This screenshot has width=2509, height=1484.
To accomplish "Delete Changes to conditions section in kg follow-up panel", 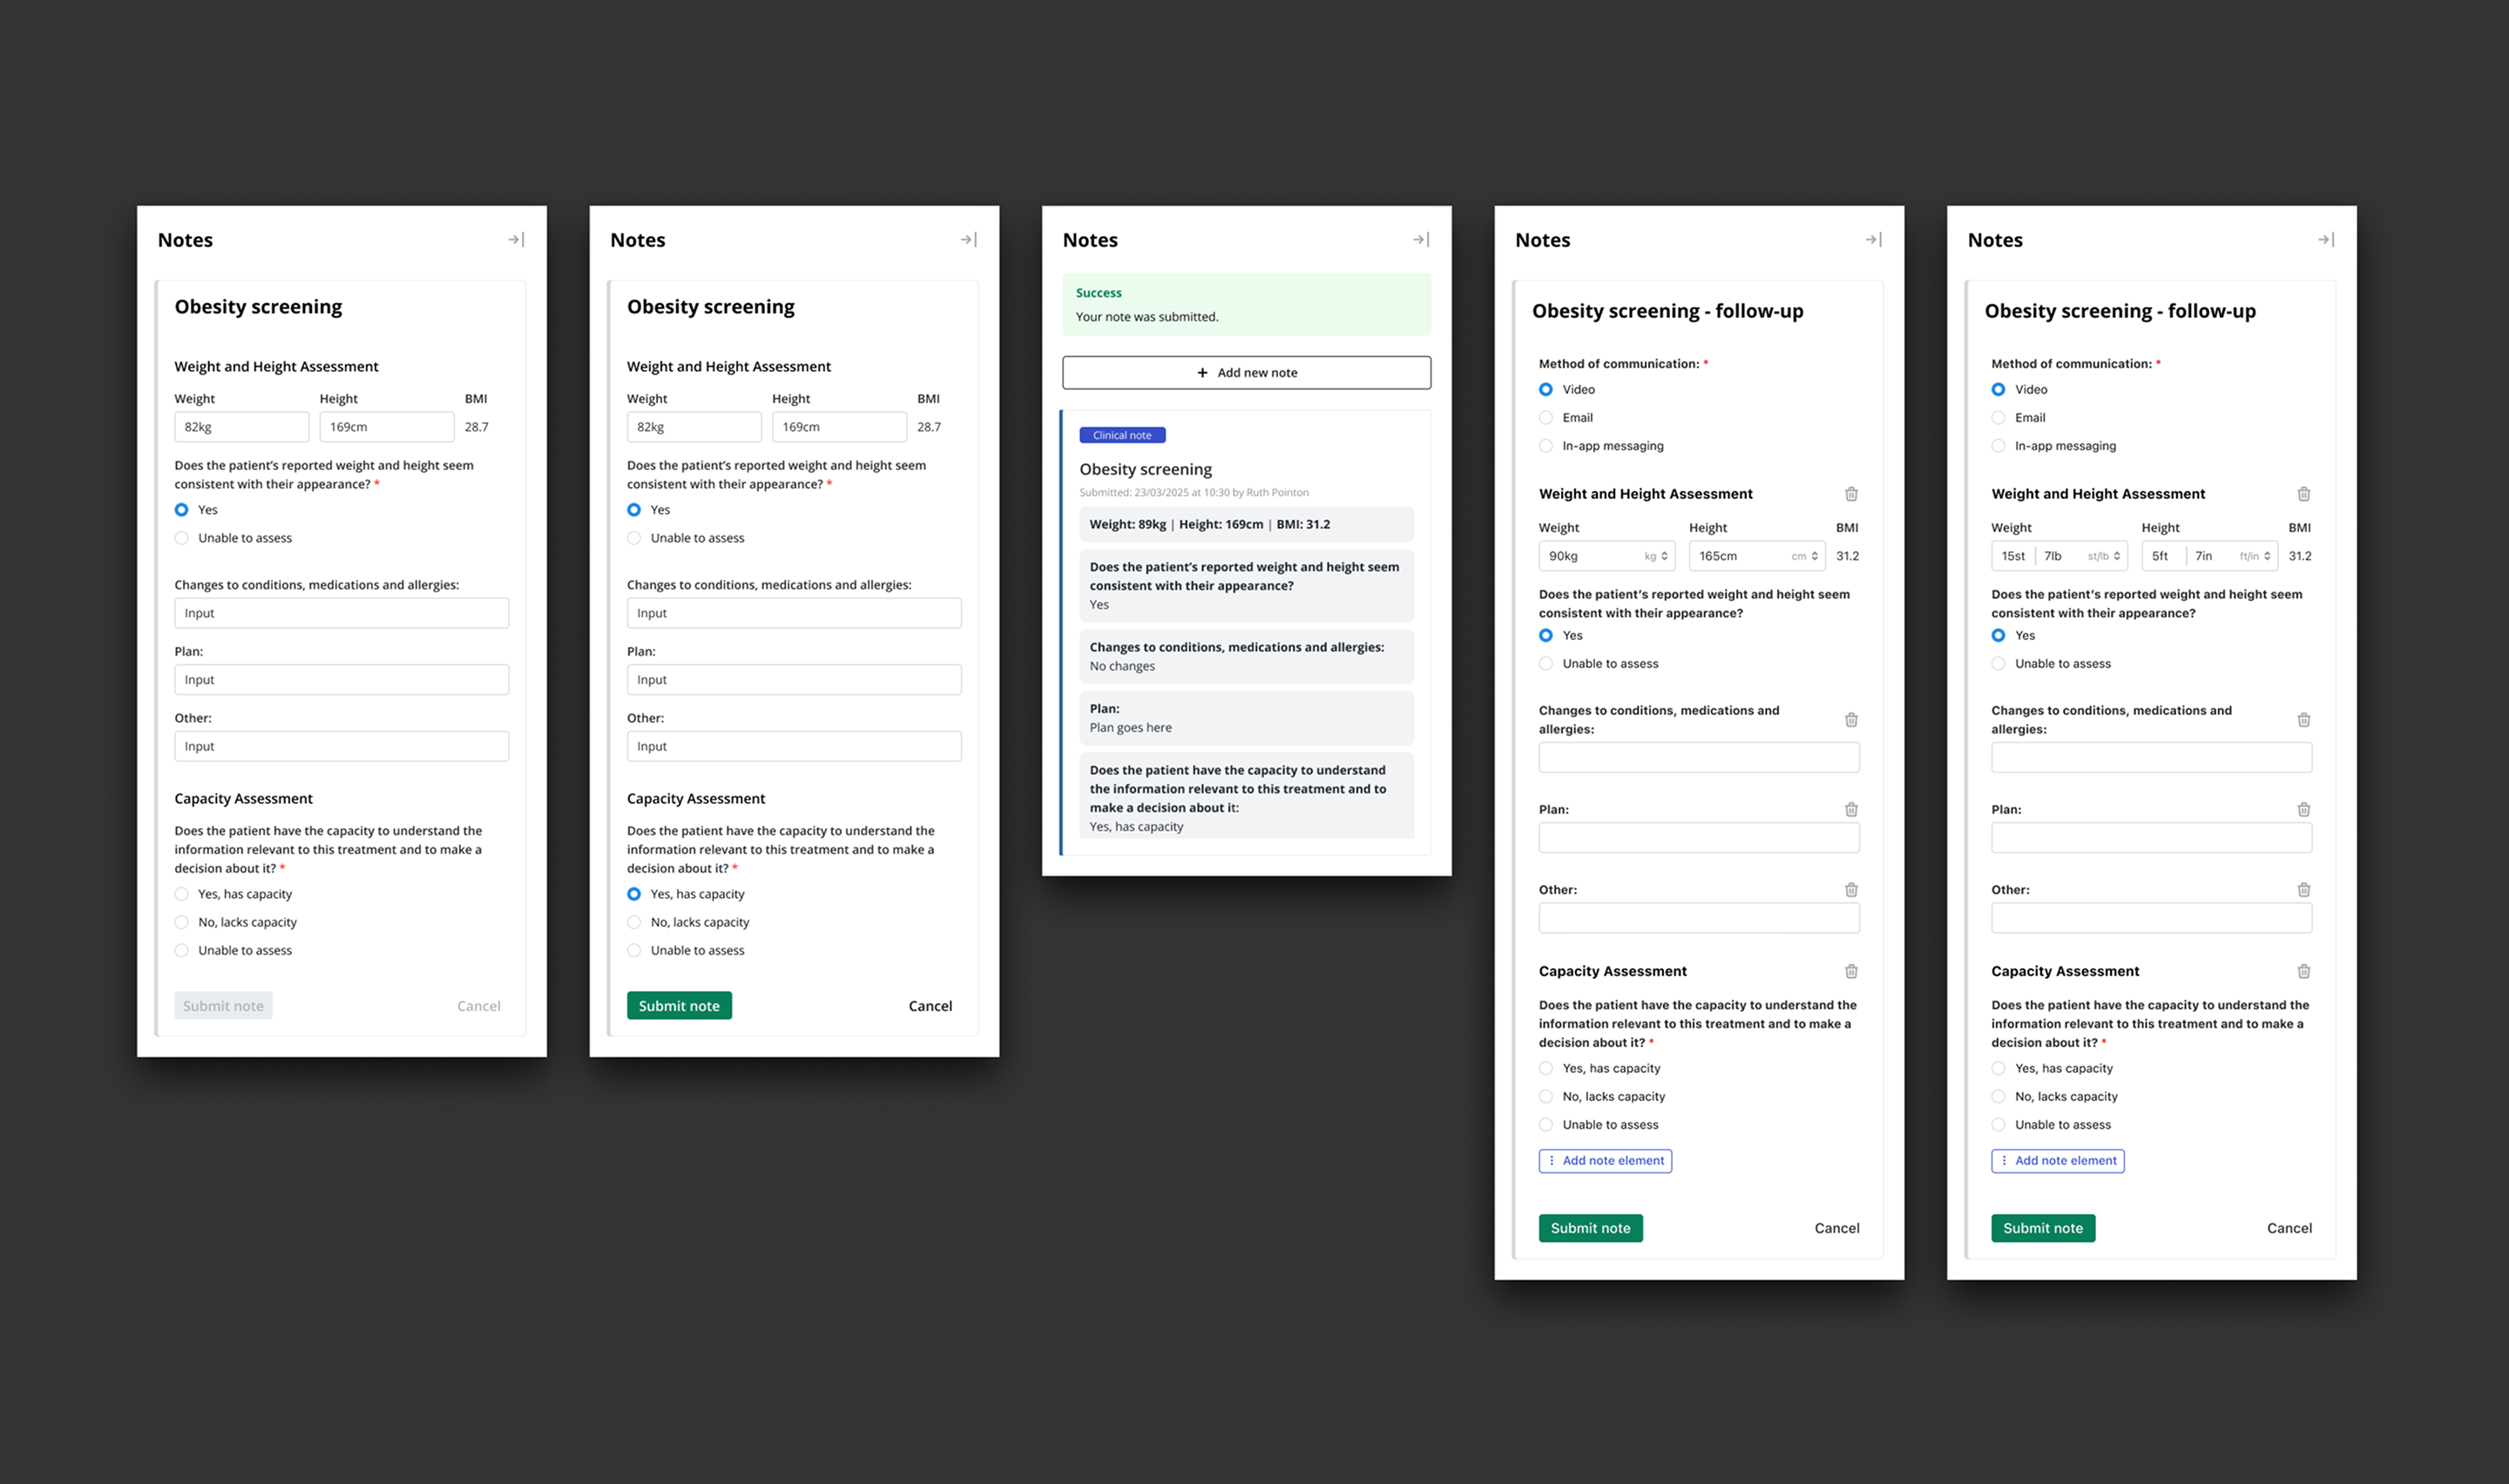I will 1851,720.
